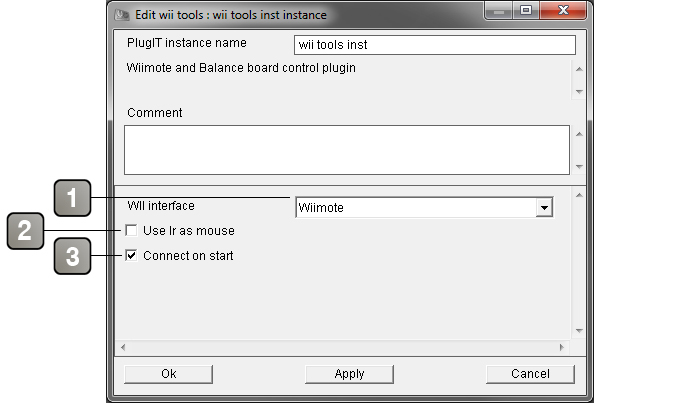This screenshot has height=403, width=700.
Task: Click the Comment box scroll up arrow
Action: click(x=579, y=134)
